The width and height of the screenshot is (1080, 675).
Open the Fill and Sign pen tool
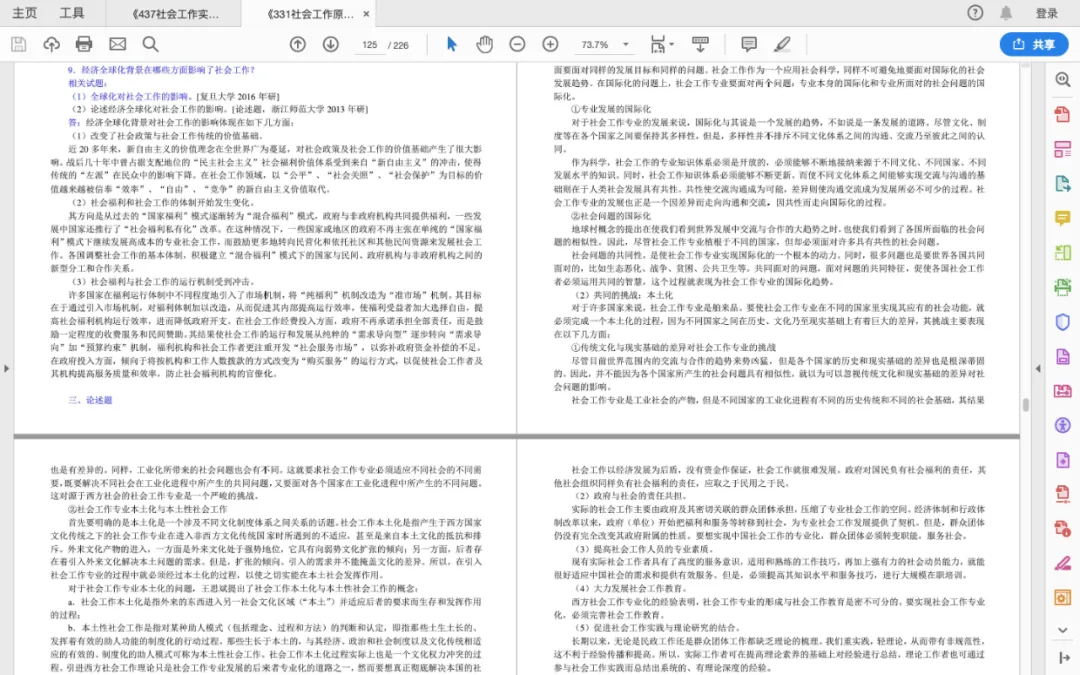pos(1063,563)
